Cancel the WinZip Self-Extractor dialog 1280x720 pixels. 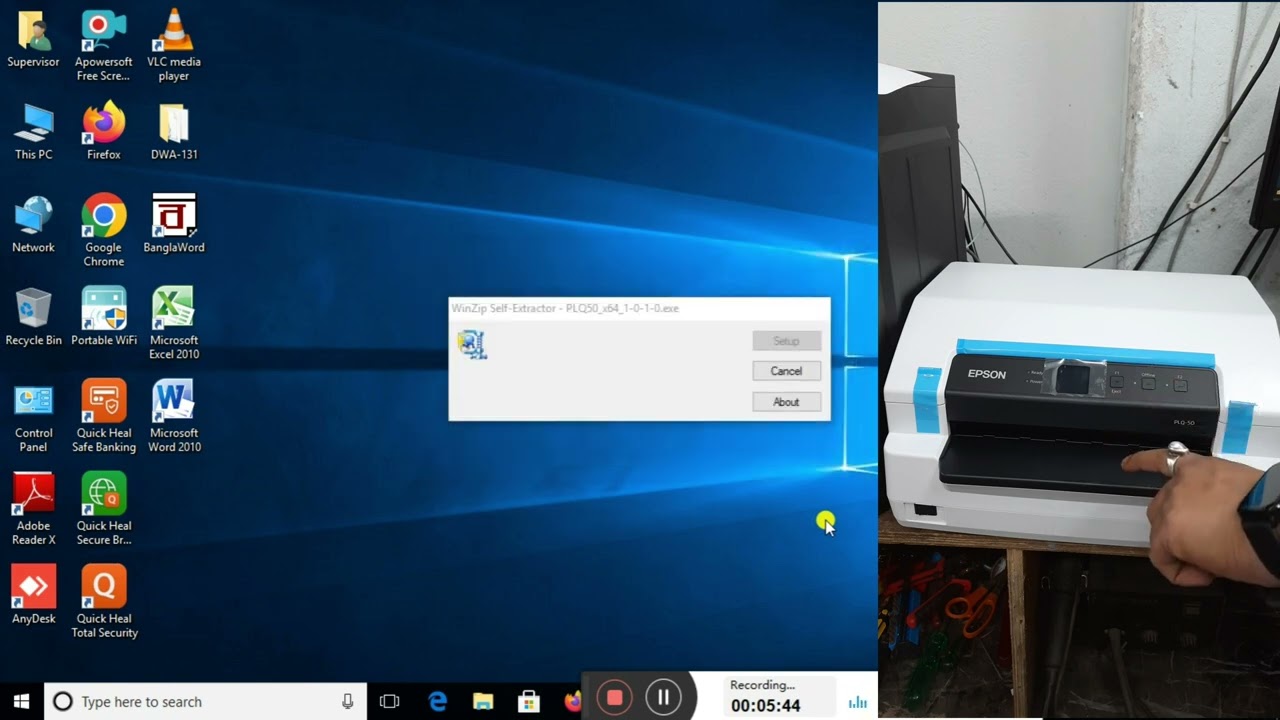point(786,371)
